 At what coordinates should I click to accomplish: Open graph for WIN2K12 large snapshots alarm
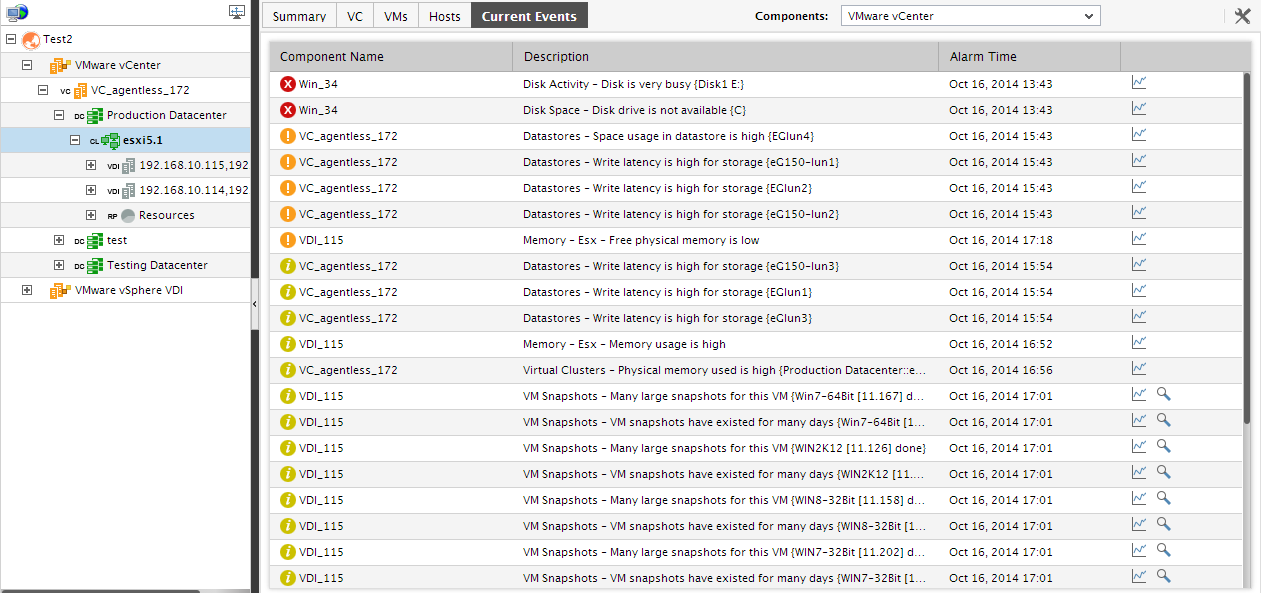coord(1139,446)
